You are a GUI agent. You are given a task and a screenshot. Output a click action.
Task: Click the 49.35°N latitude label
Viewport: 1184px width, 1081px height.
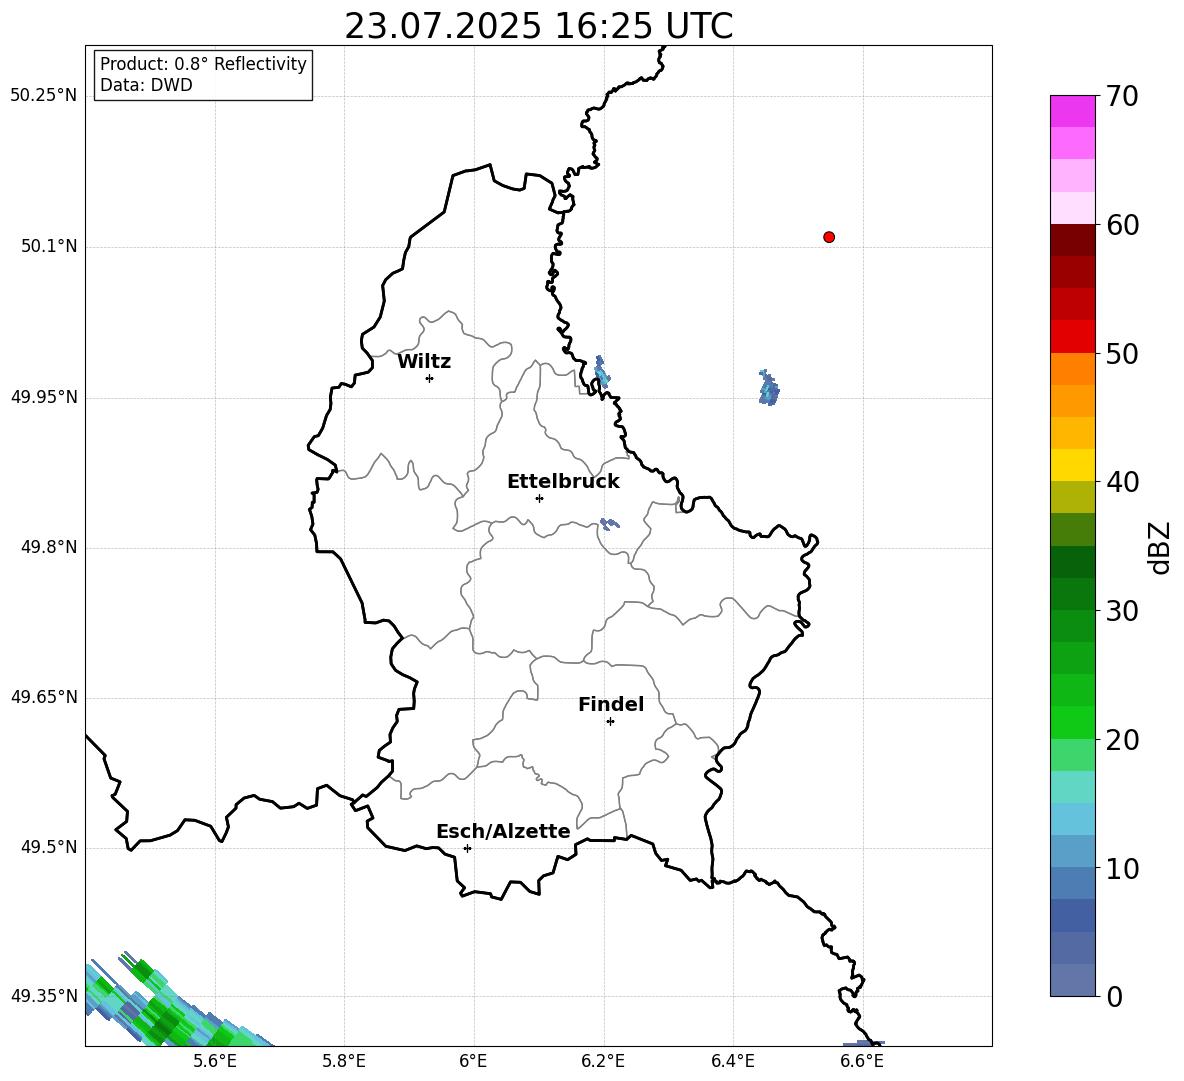(44, 996)
